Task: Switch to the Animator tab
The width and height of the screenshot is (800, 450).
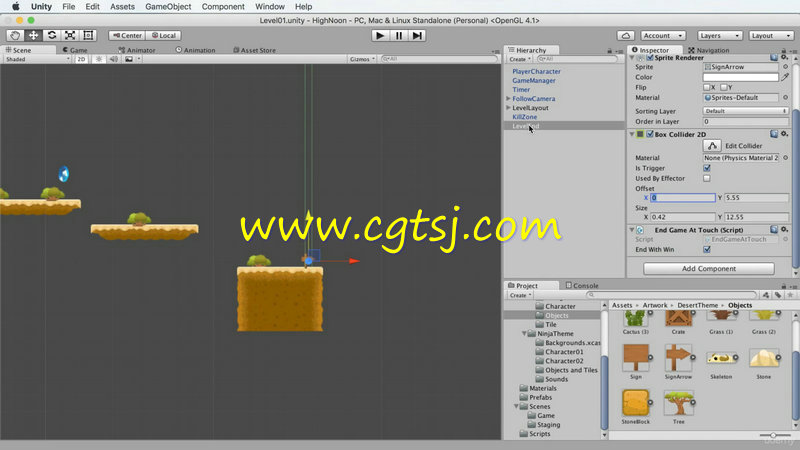Action: tap(137, 50)
